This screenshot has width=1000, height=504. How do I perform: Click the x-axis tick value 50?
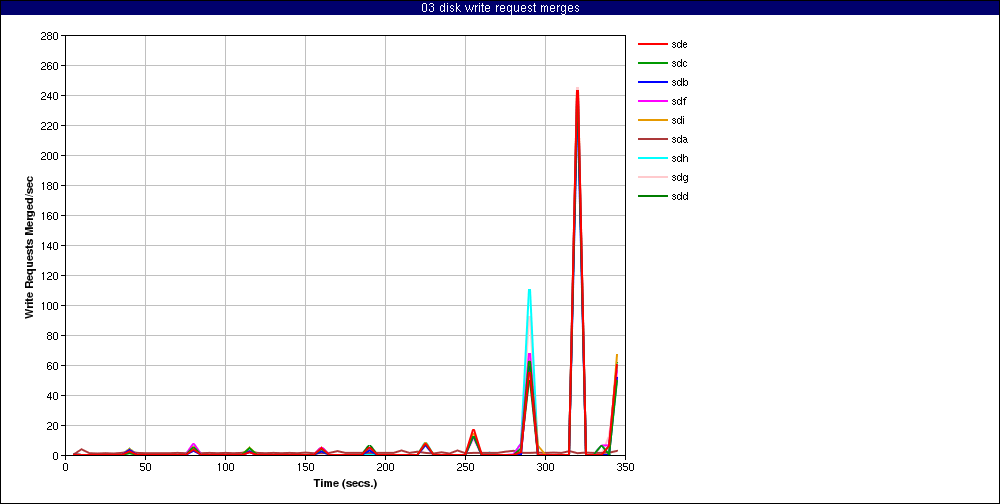(x=145, y=467)
